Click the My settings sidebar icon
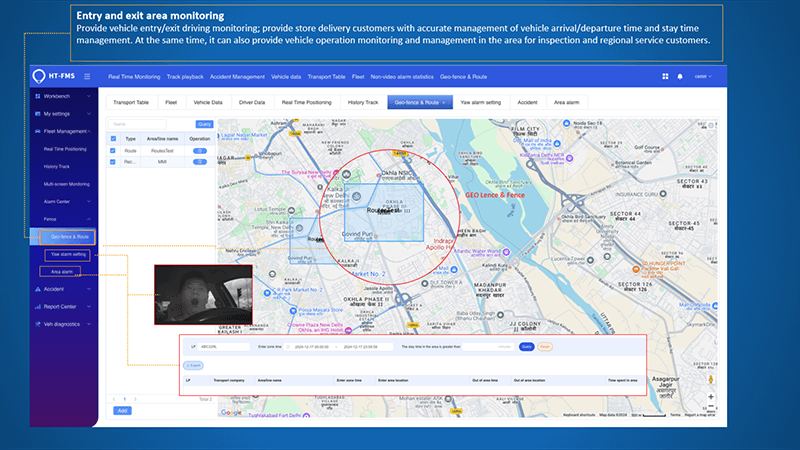The width and height of the screenshot is (800, 450). pos(38,114)
